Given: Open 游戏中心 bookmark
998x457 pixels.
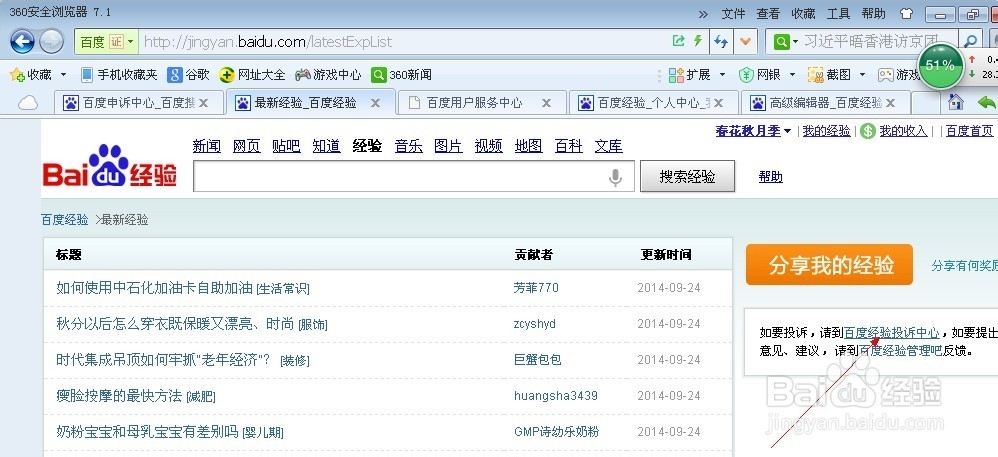Looking at the screenshot, I should coord(327,75).
